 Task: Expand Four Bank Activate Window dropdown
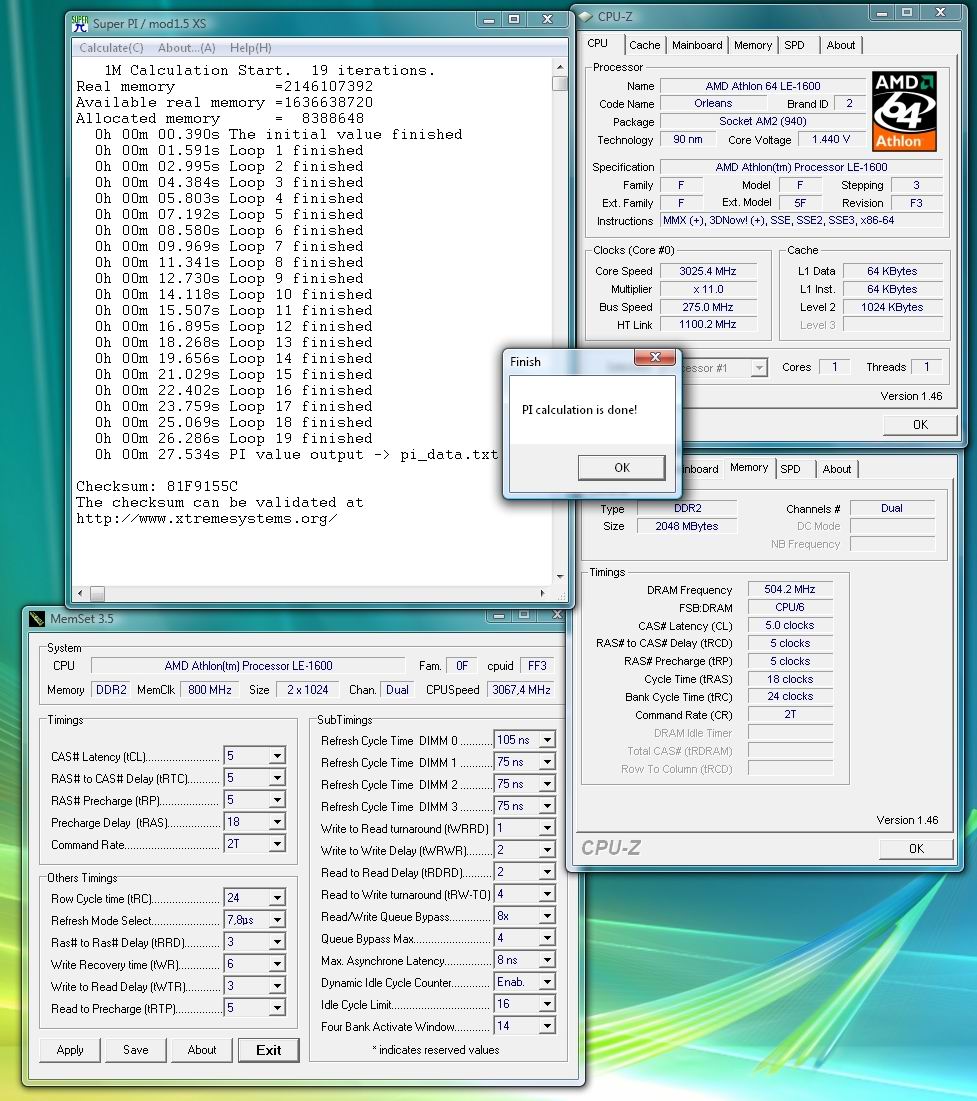[x=547, y=1026]
